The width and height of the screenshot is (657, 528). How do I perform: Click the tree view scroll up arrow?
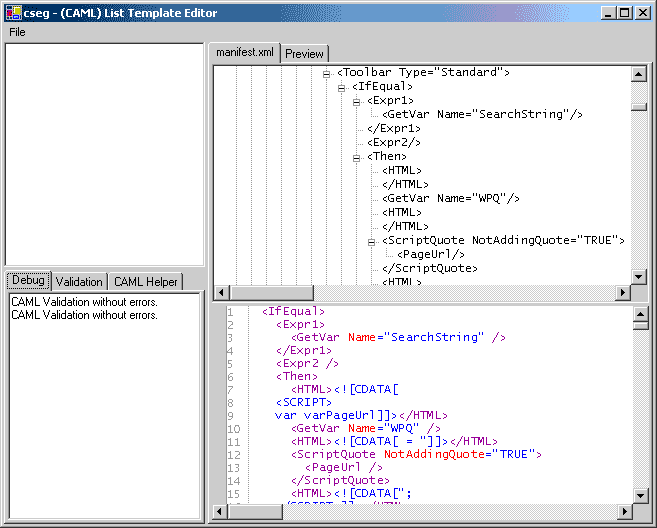click(639, 74)
